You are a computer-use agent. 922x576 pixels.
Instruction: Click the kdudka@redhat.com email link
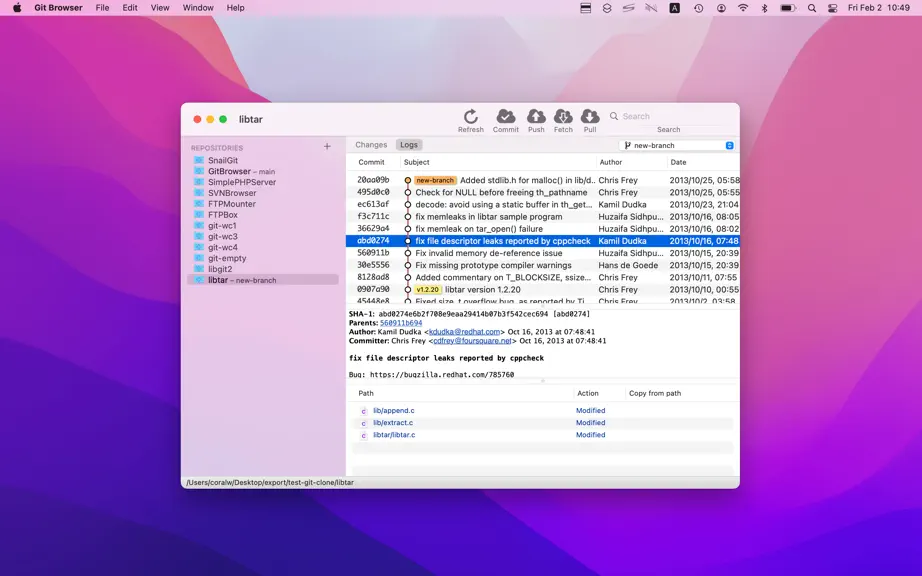coord(465,331)
